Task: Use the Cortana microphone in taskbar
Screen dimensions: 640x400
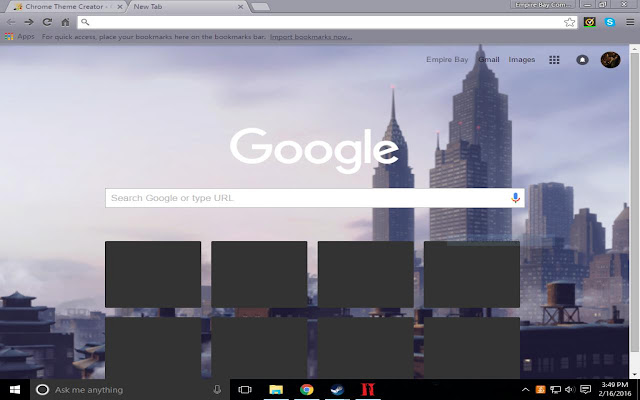Action: click(x=217, y=390)
